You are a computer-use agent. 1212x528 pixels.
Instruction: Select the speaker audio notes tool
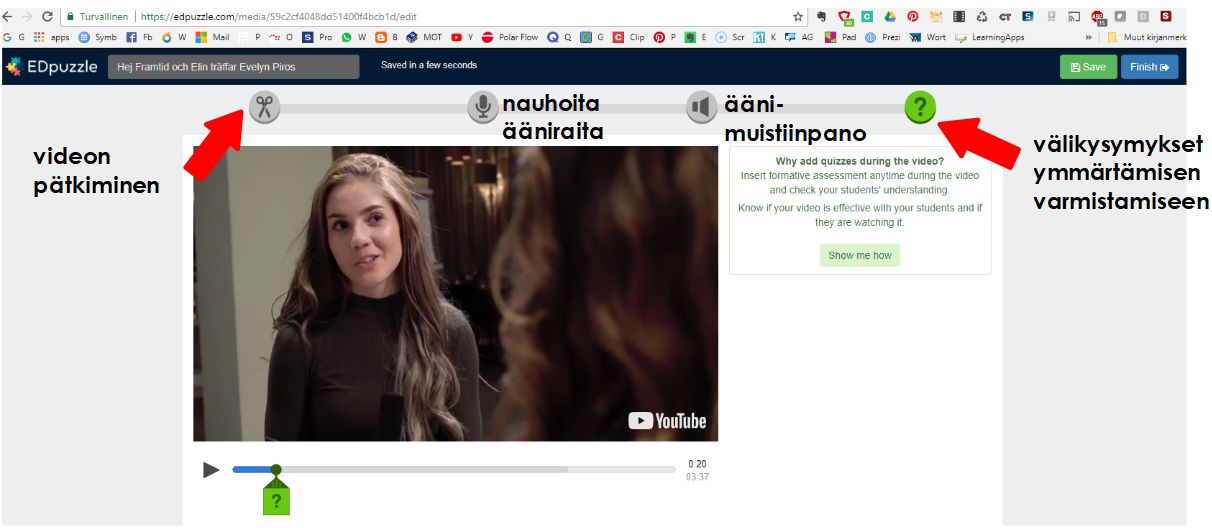pos(702,107)
